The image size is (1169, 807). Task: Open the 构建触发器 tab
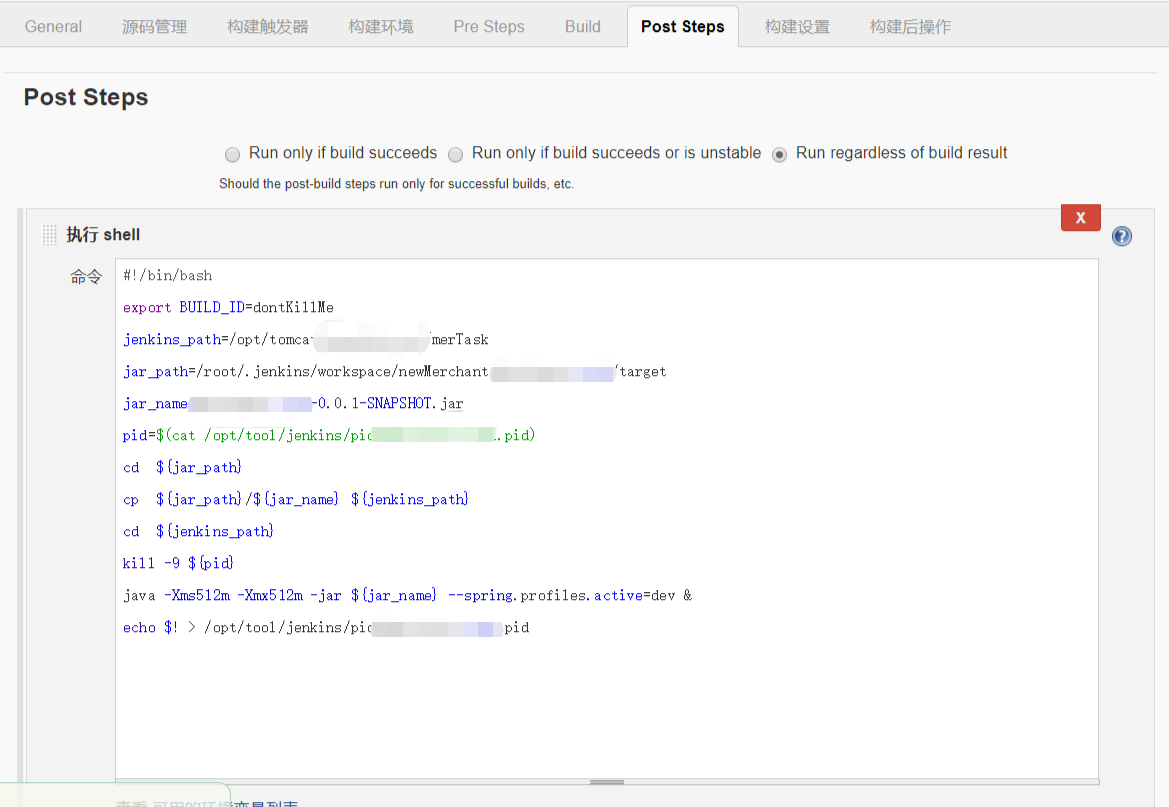[x=268, y=27]
